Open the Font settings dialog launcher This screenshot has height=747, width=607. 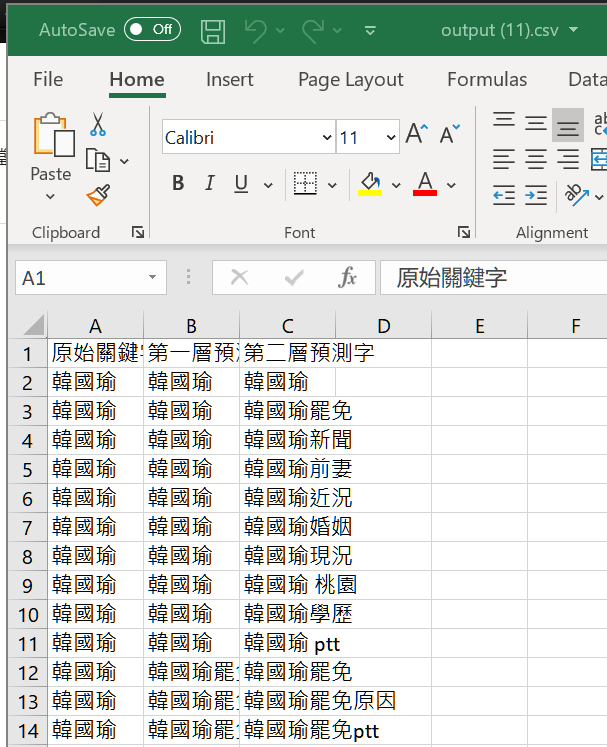[x=464, y=232]
